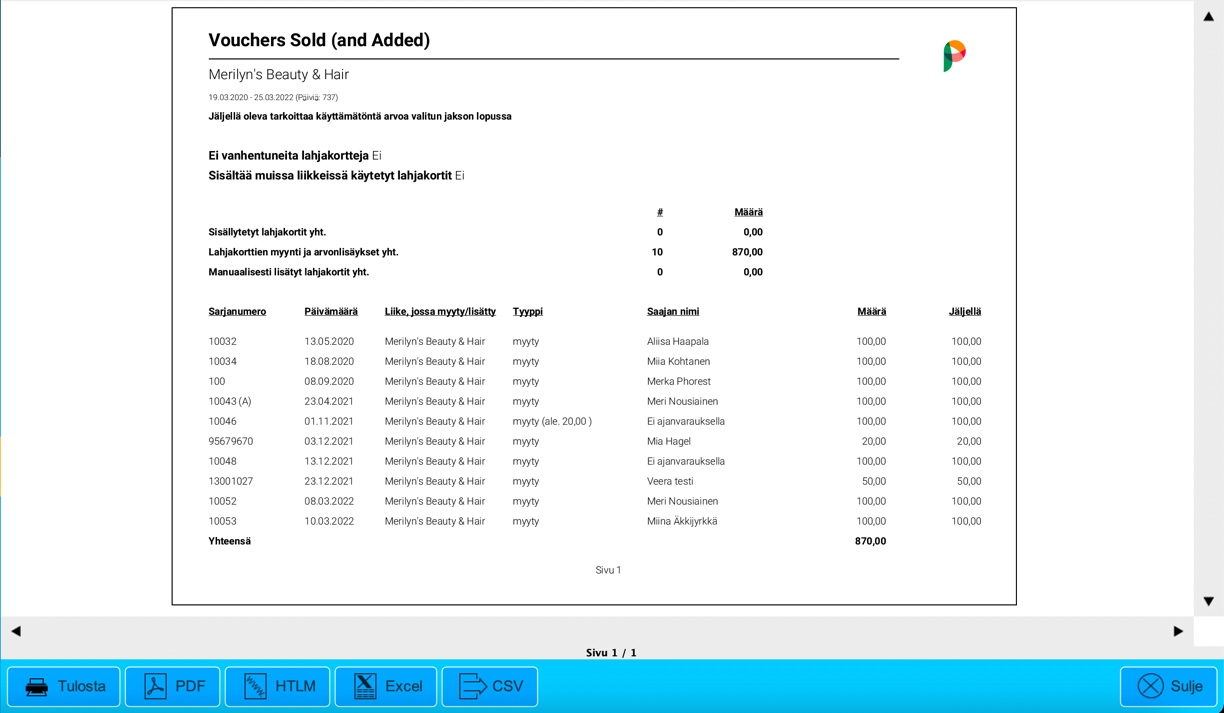The image size is (1224, 713).
Task: Click the horizontal scrollbar left arrow
Action: (16, 631)
